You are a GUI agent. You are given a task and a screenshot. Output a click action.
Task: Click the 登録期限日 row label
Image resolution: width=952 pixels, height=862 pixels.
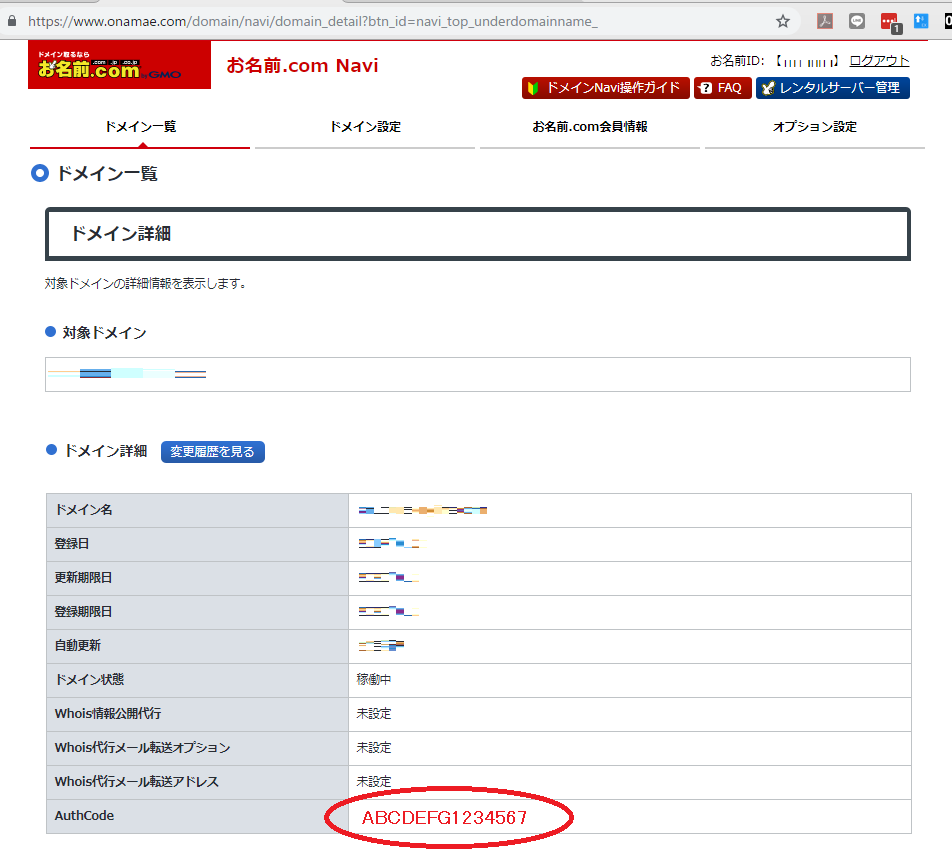pyautogui.click(x=83, y=612)
